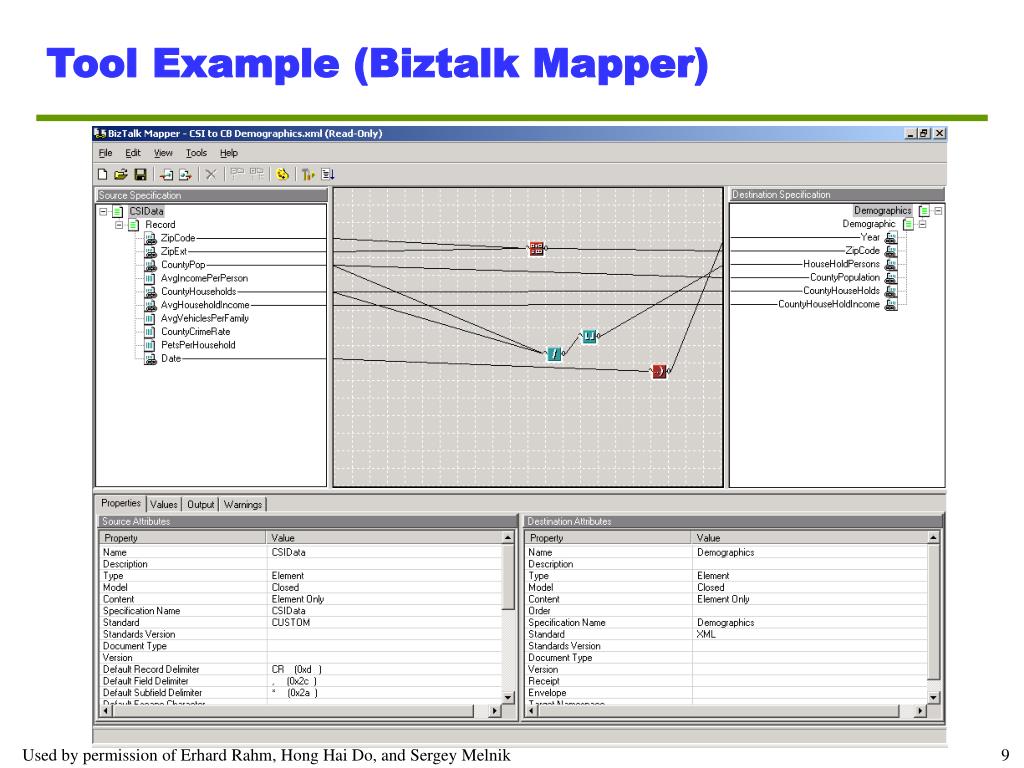Viewport: 1024px width, 768px height.
Task: Select Year field in Destination Specification
Action: (870, 237)
